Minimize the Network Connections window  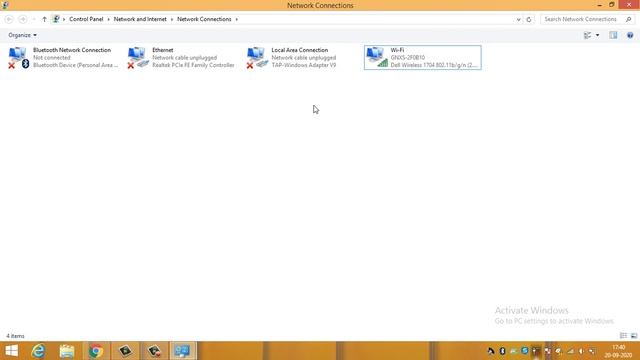(599, 5)
